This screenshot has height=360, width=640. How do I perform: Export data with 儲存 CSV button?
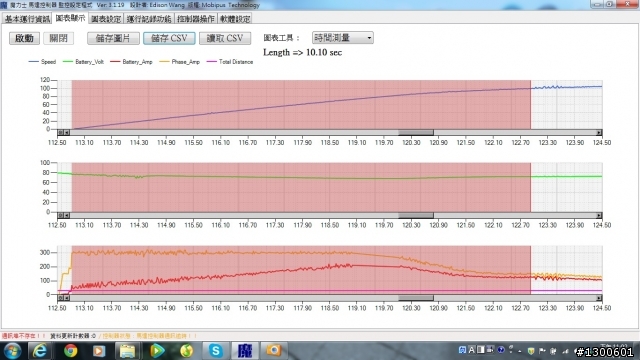[169, 38]
